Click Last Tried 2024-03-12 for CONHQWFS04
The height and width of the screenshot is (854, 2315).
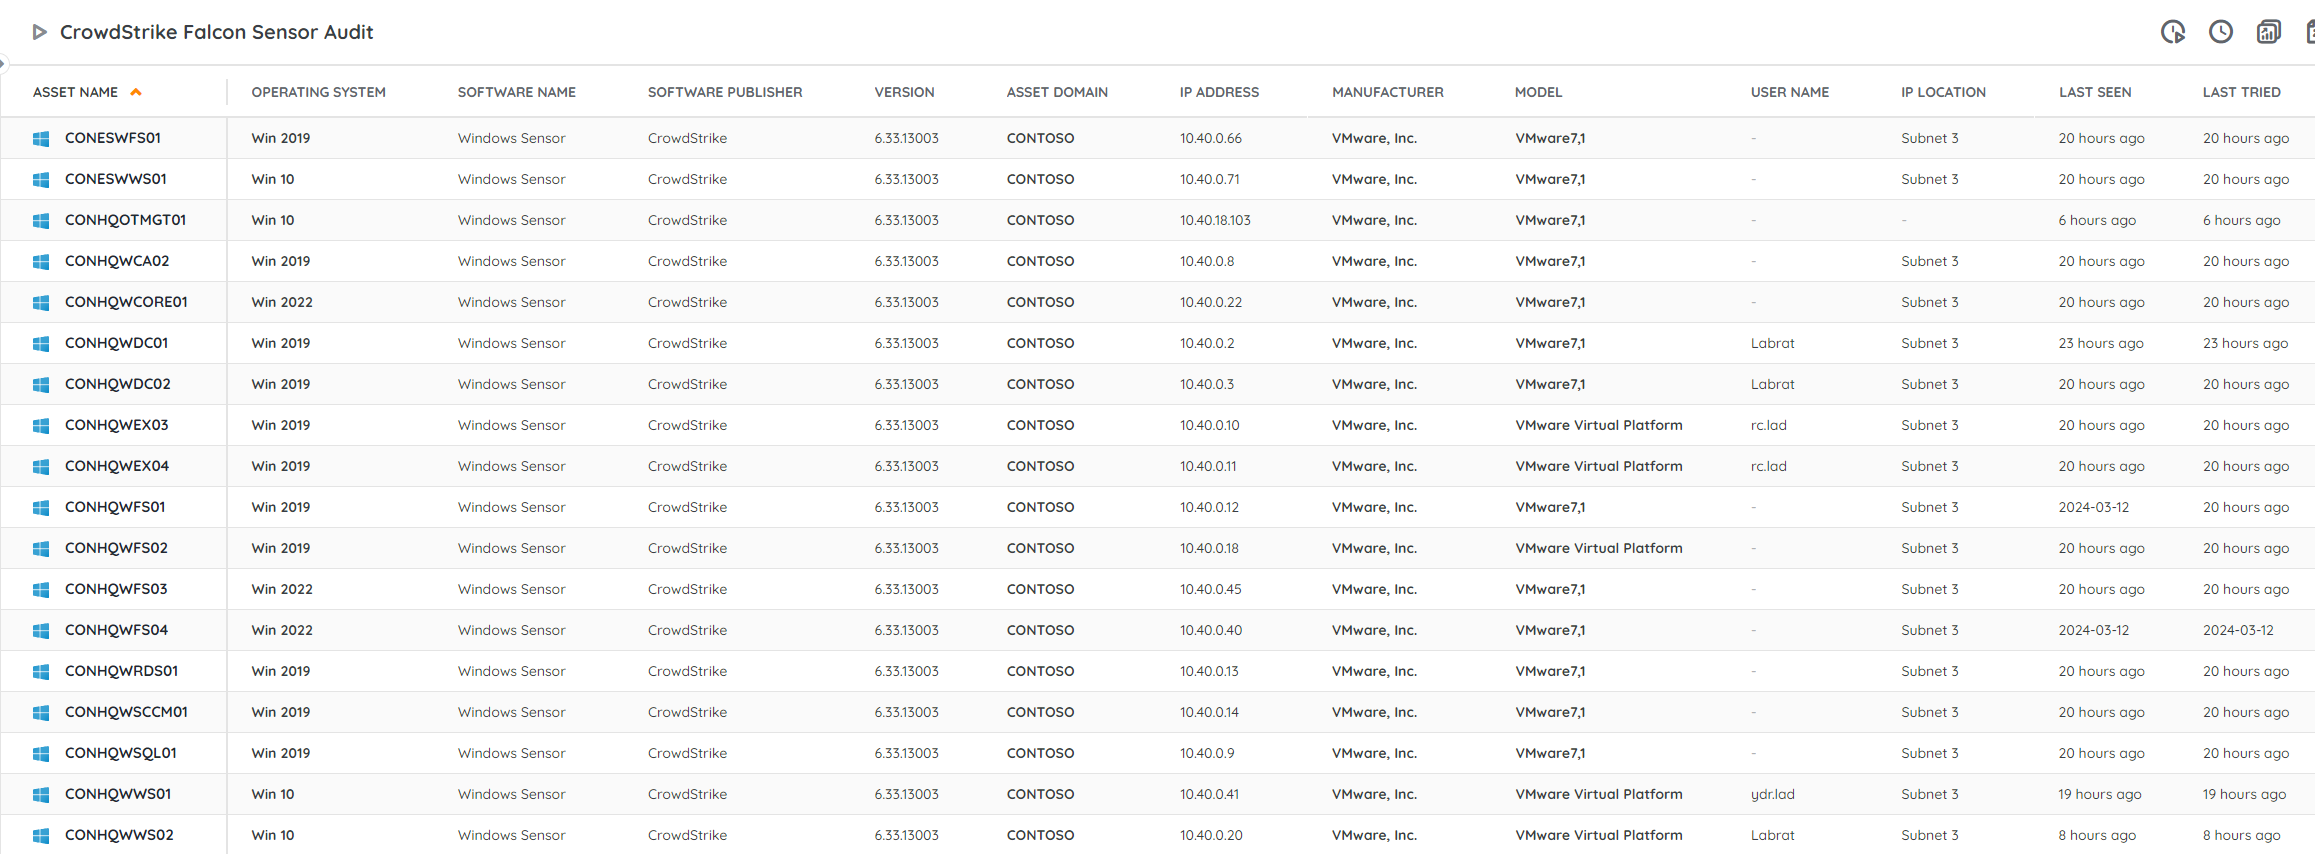(x=2238, y=630)
